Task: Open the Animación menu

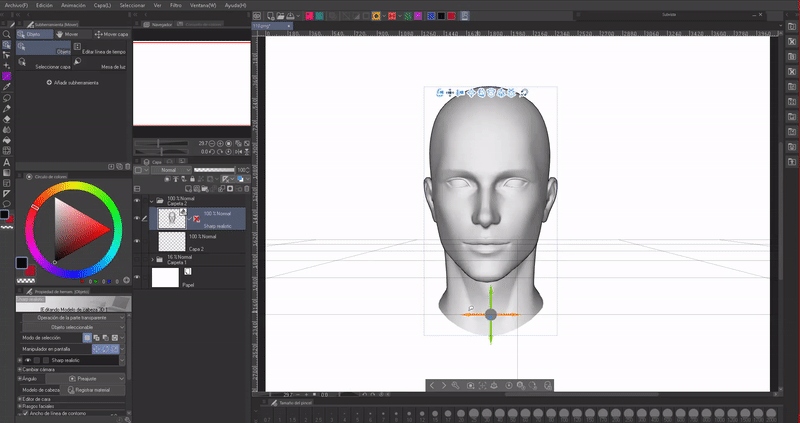Action: point(73,5)
